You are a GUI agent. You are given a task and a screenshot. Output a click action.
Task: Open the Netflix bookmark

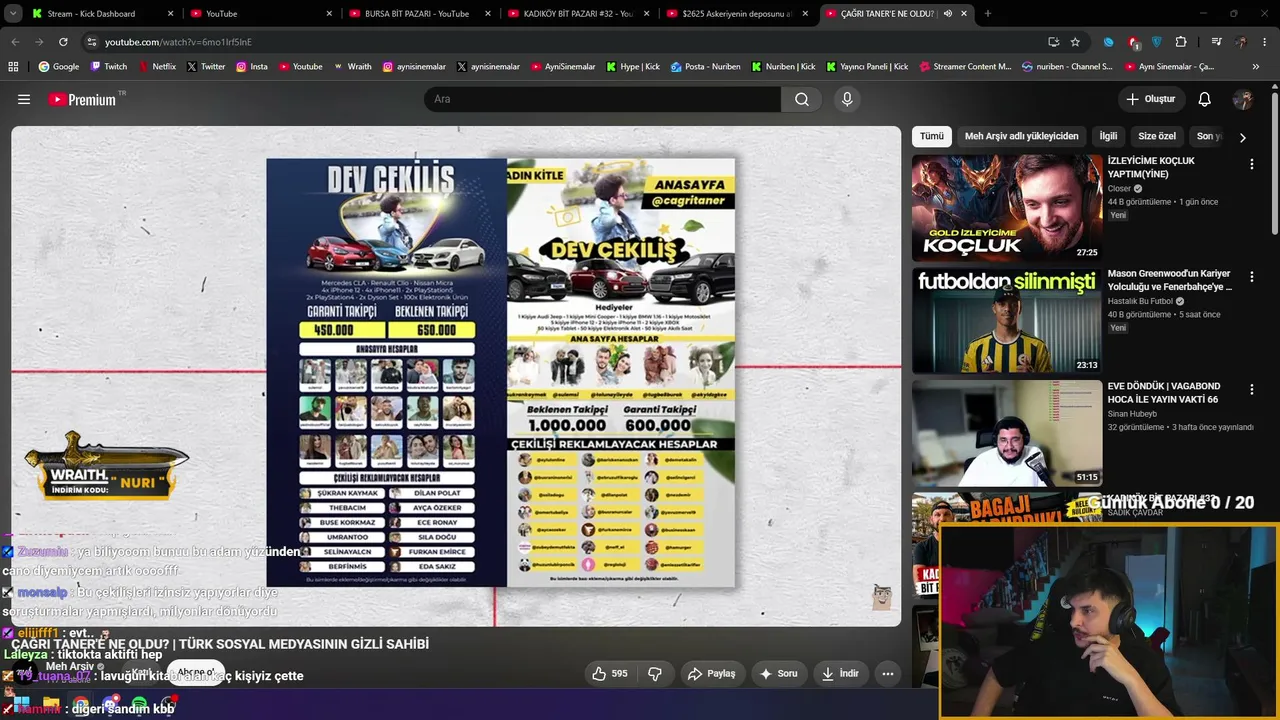pos(156,67)
